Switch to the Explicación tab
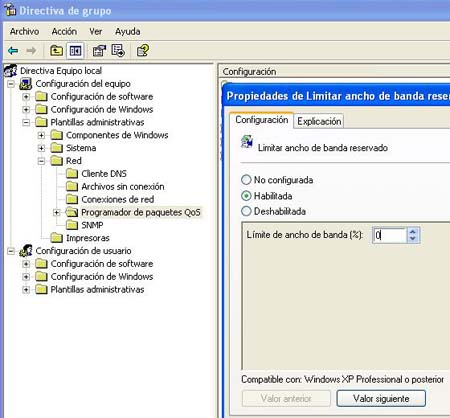This screenshot has height=418, width=450. [x=319, y=121]
